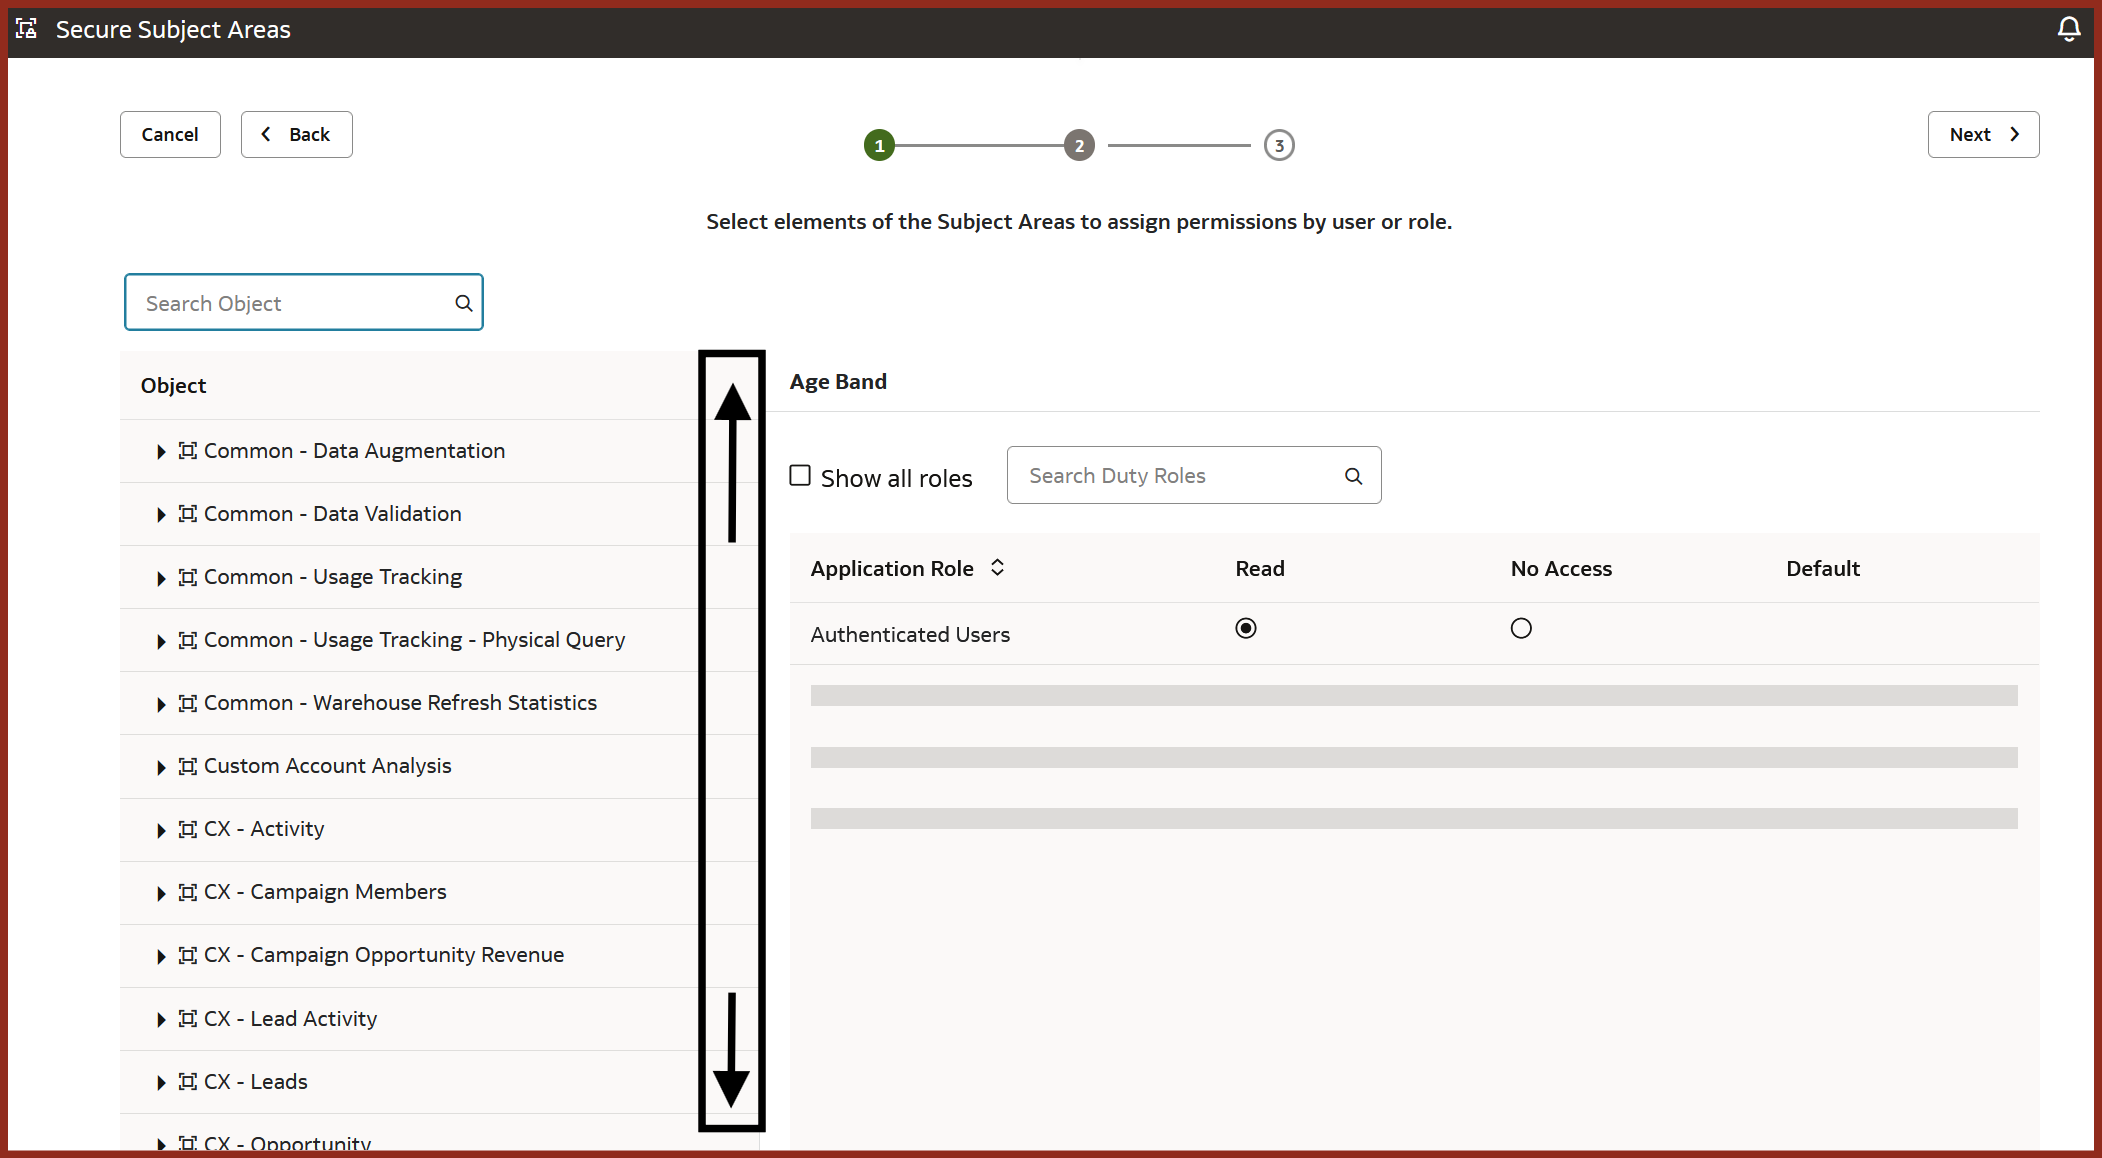The width and height of the screenshot is (2102, 1158).
Task: Expand Common - Warehouse Refresh Statistics node
Action: (161, 704)
